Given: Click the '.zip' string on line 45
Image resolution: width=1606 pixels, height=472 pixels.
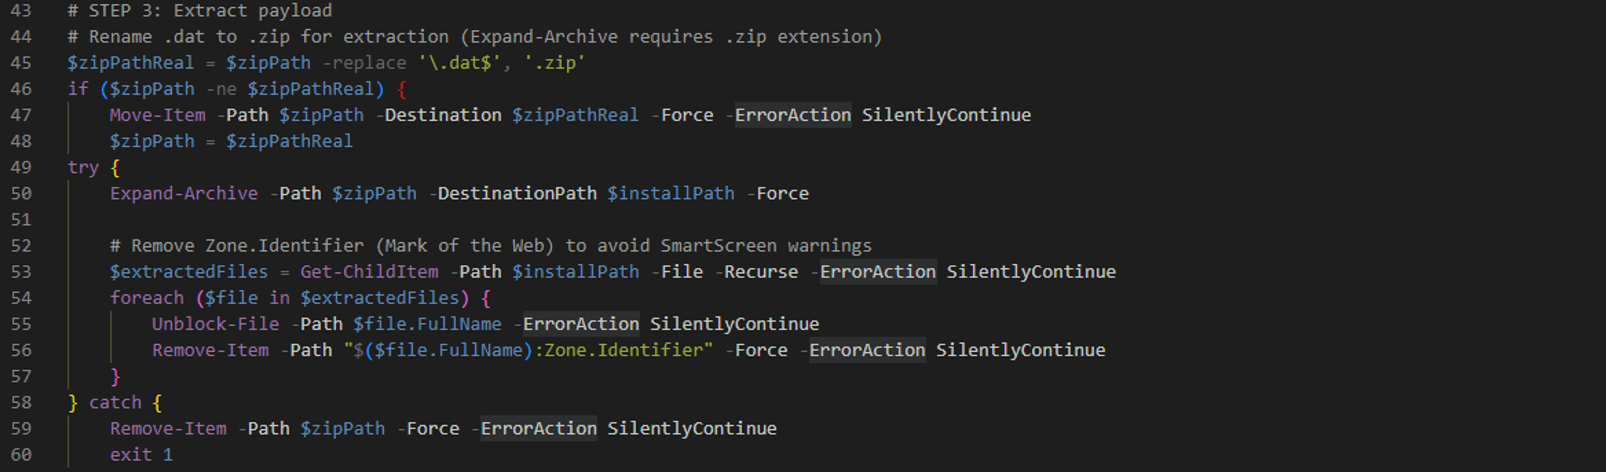Looking at the screenshot, I should pyautogui.click(x=554, y=63).
